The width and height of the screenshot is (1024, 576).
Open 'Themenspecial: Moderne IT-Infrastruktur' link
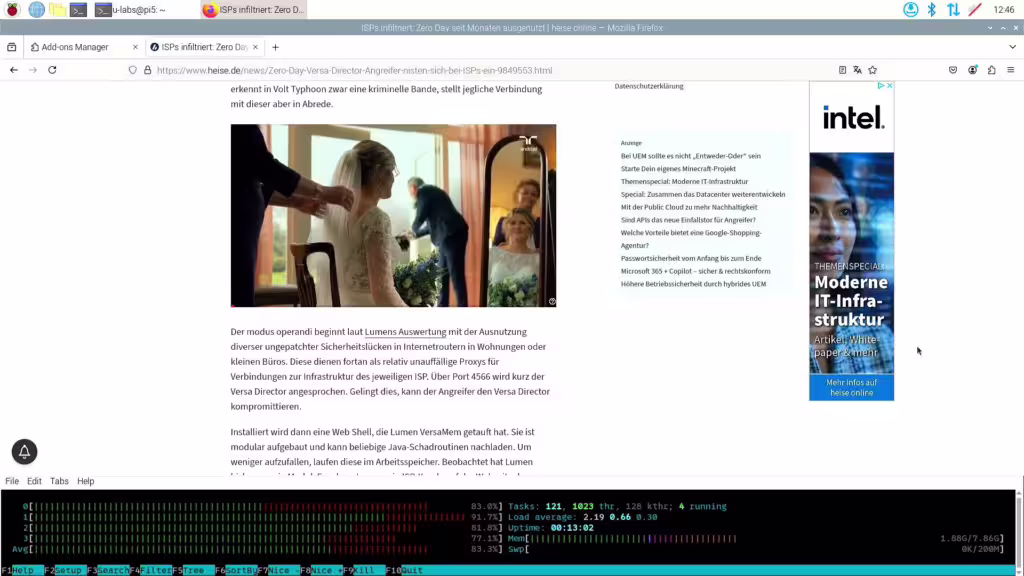(684, 182)
